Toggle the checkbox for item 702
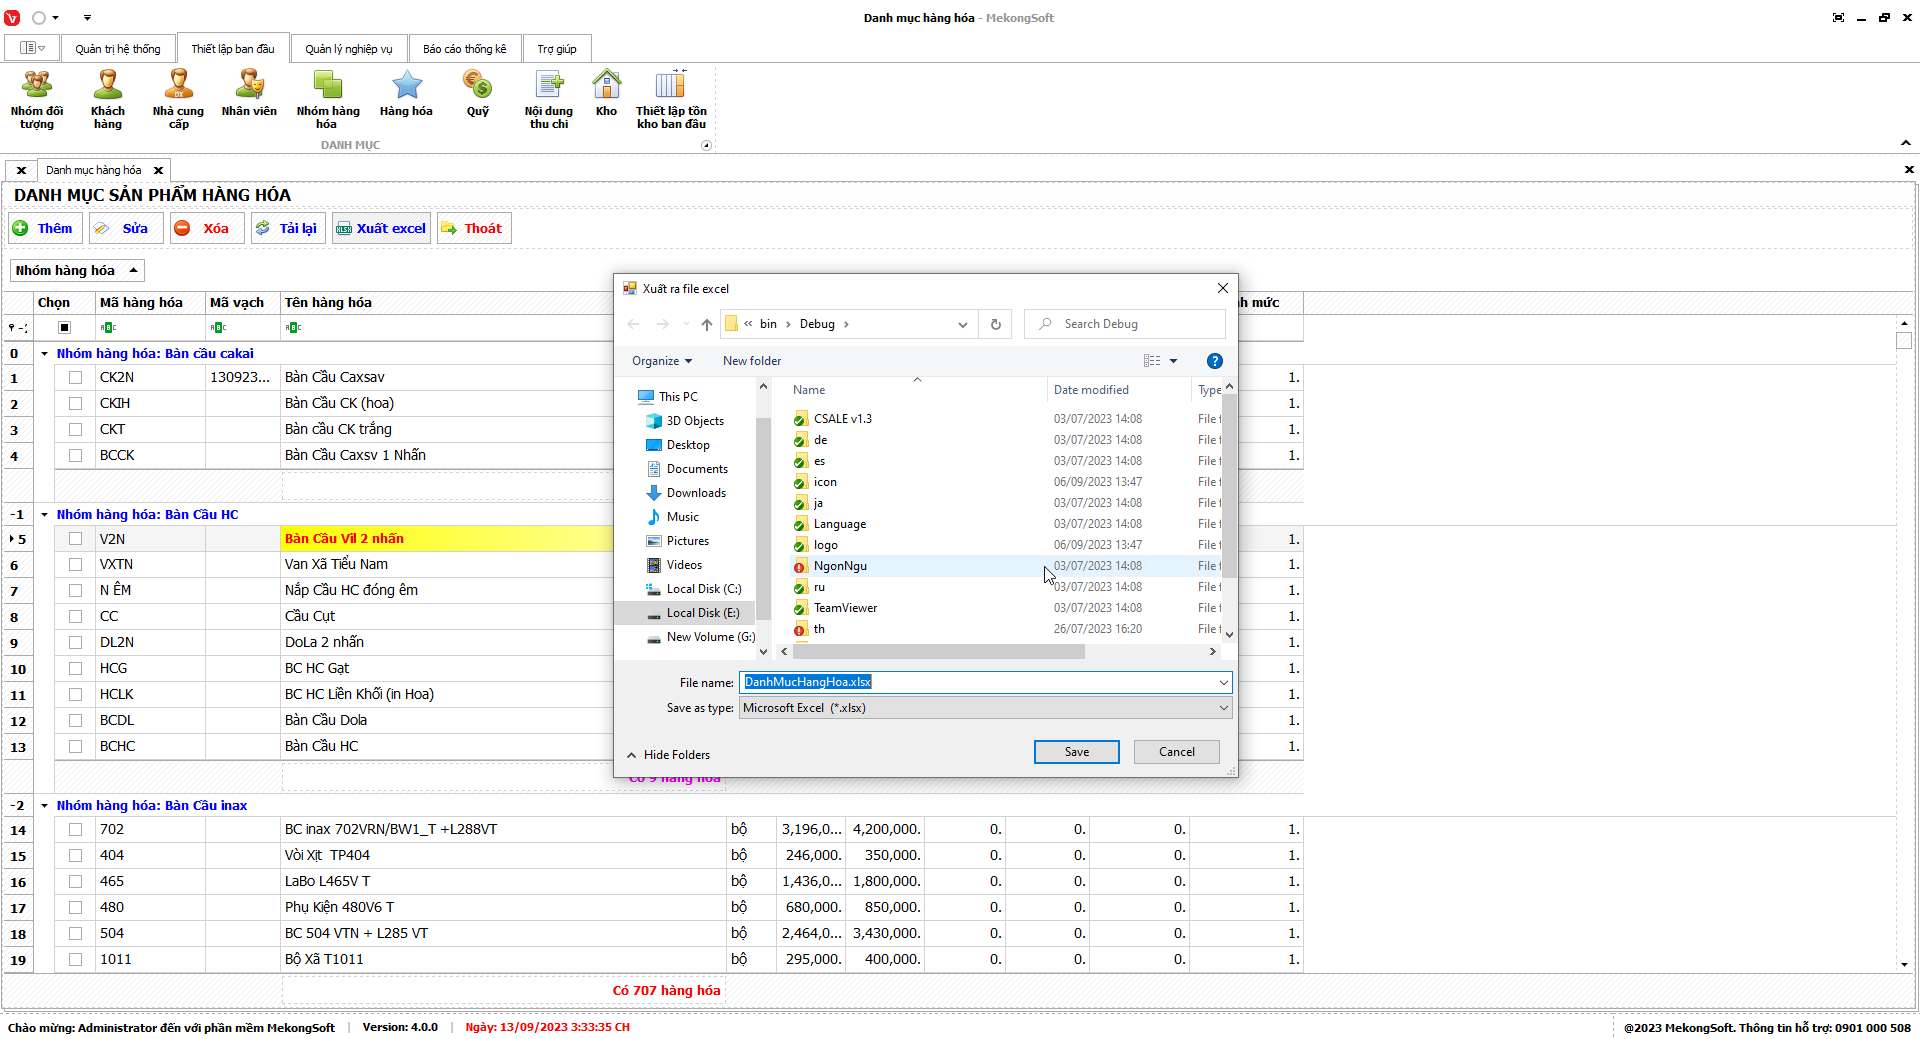The height and width of the screenshot is (1039, 1920). [75, 830]
